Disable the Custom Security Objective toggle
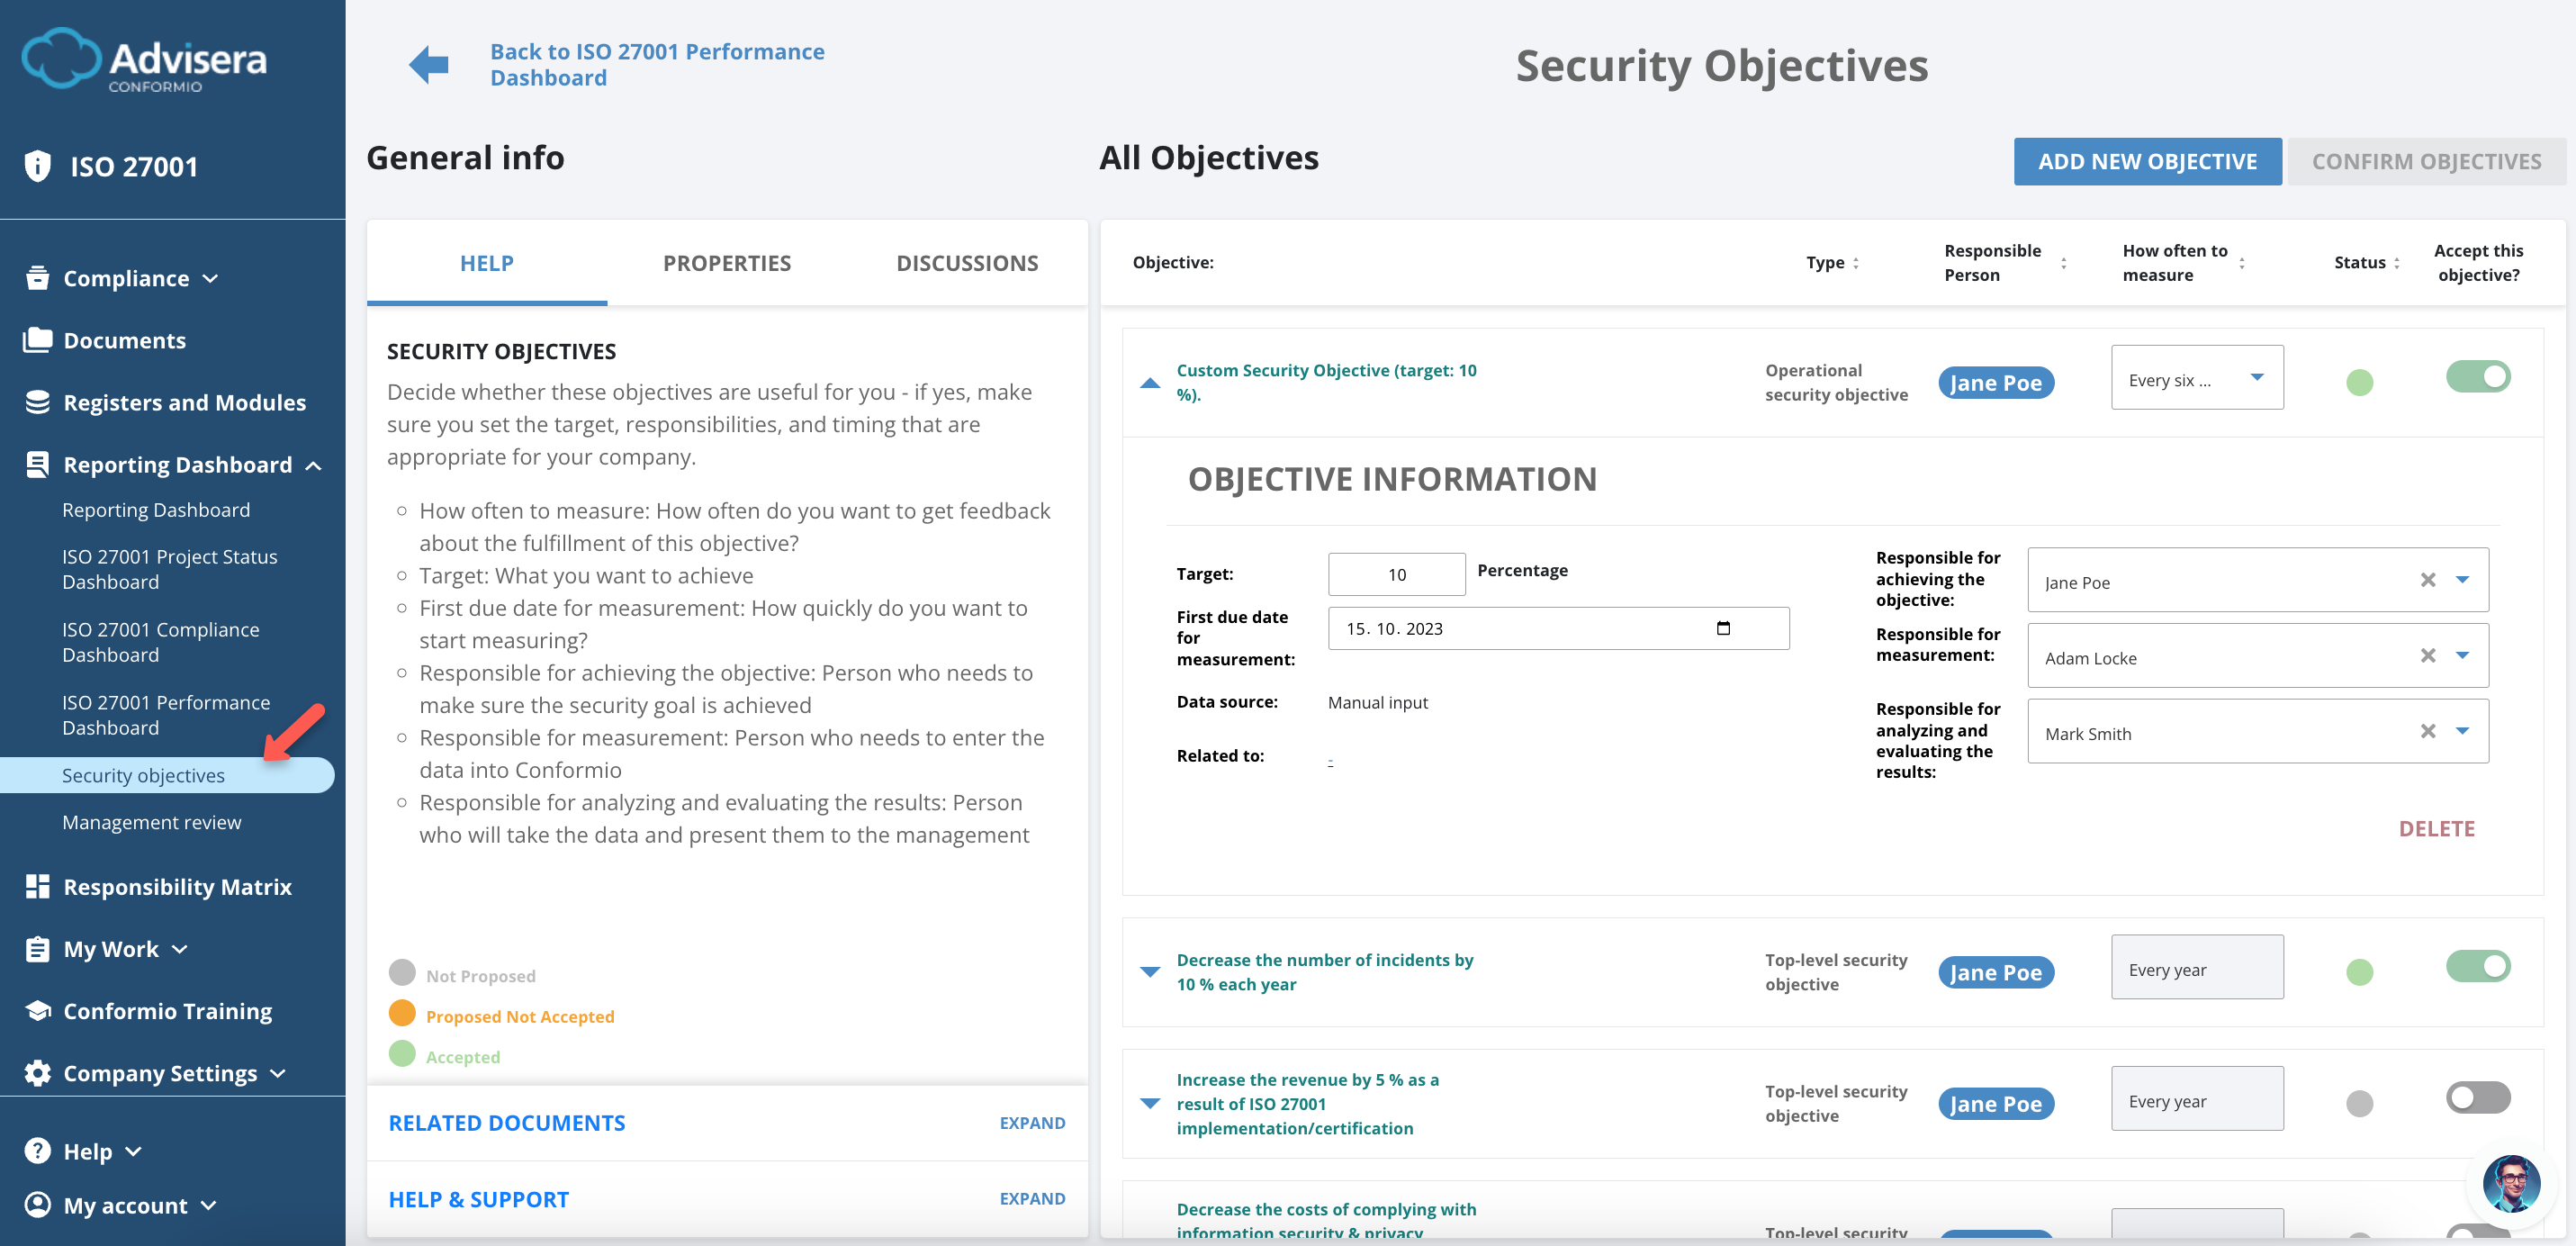The height and width of the screenshot is (1246, 2576). tap(2478, 376)
